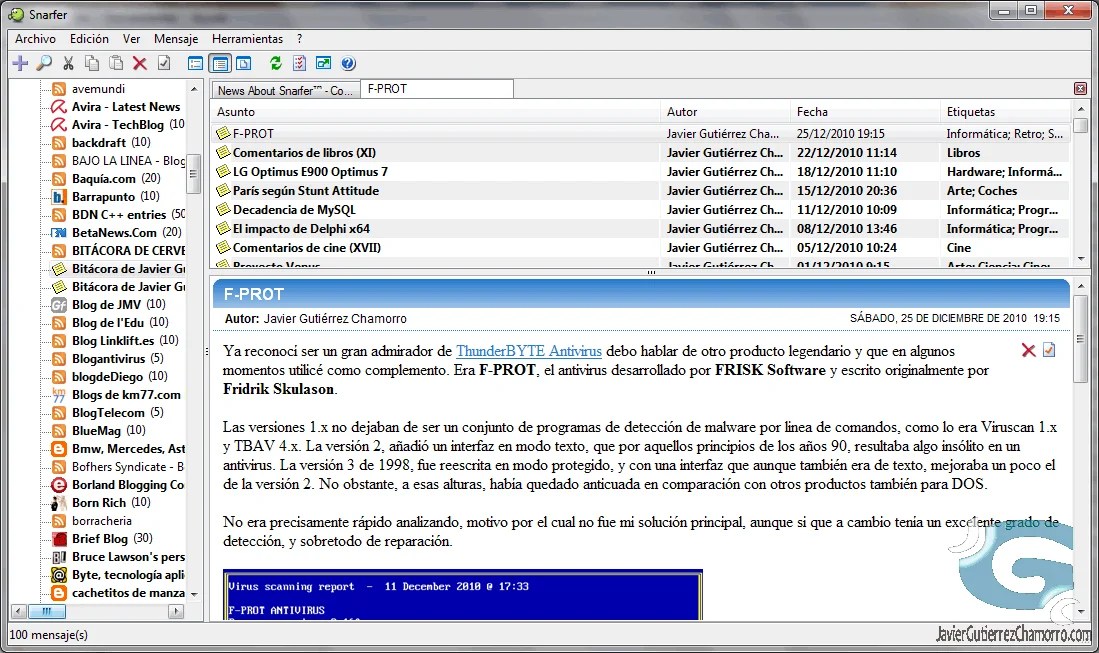This screenshot has width=1099, height=653.
Task: Click the 100 mensaje(s) status bar text
Action: (x=48, y=635)
